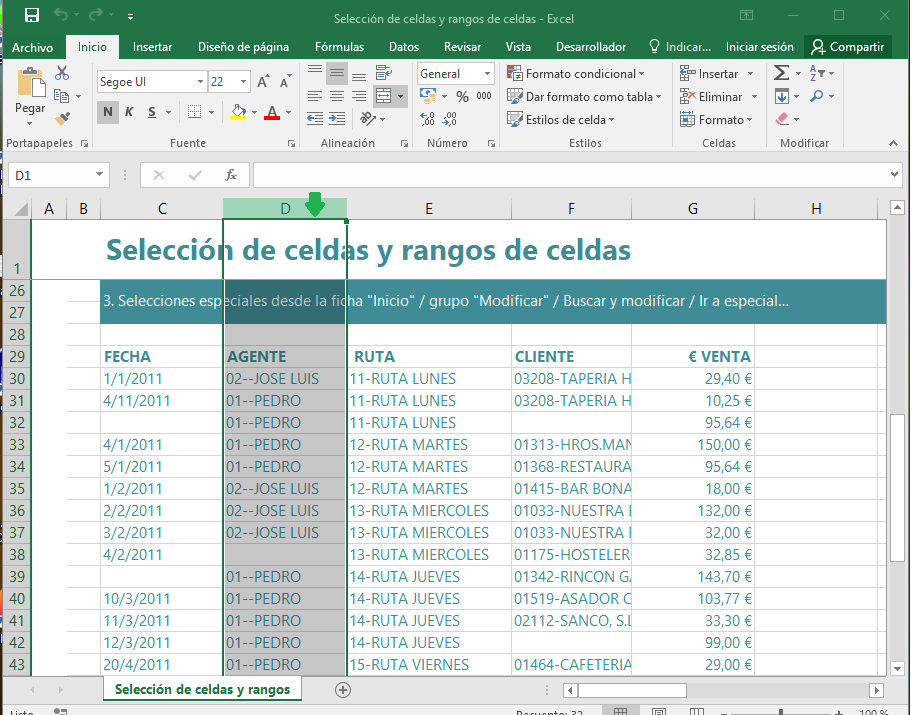Toggle italic K formatting
The image size is (912, 715).
tap(129, 112)
